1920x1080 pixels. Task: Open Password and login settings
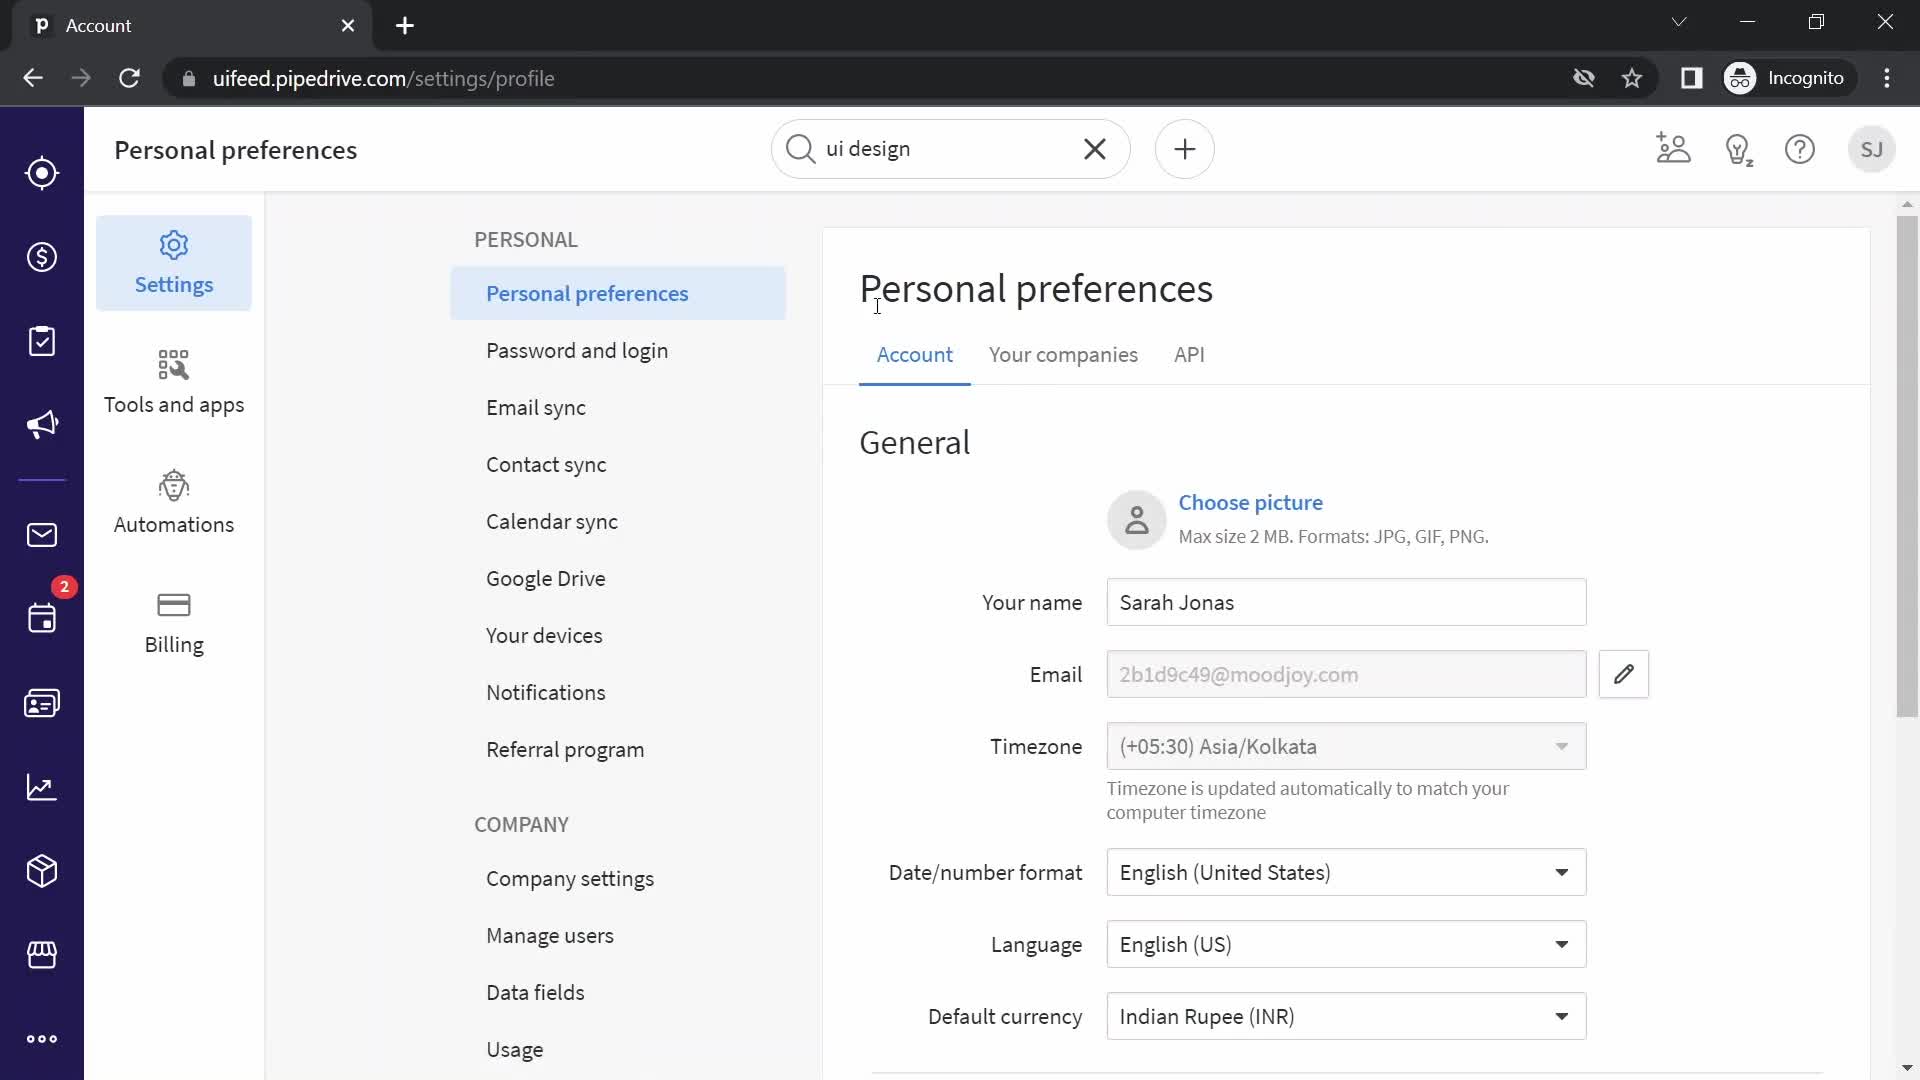click(618, 350)
